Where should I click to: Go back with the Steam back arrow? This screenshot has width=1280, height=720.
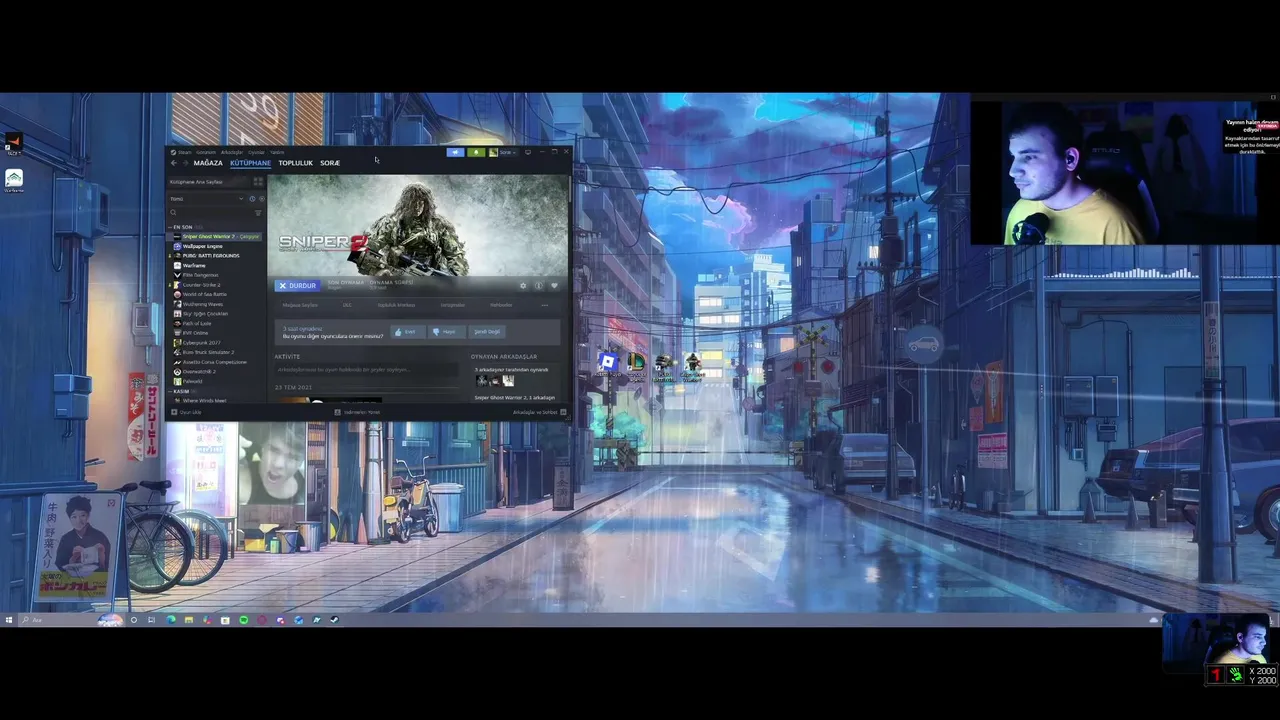[173, 163]
